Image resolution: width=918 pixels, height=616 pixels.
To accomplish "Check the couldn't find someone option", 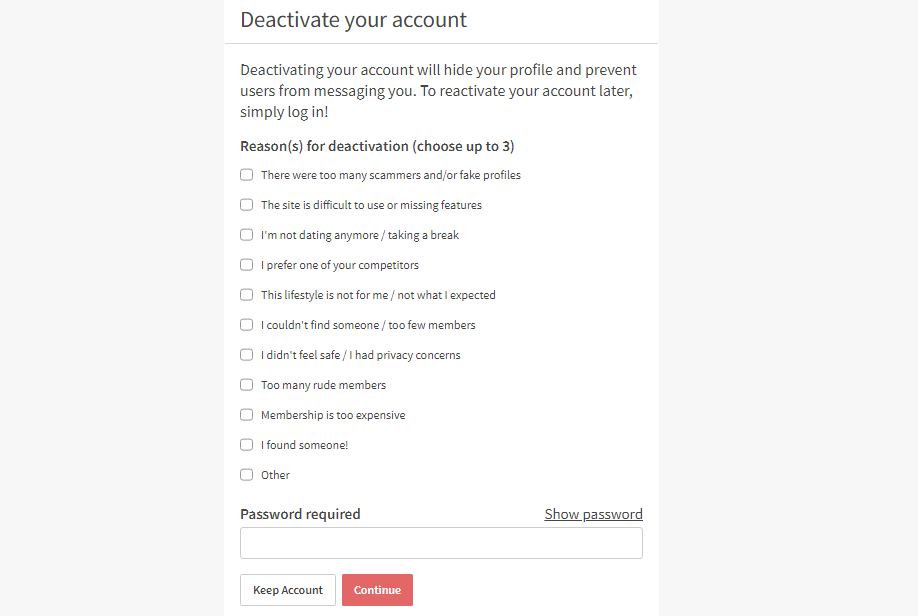I will (246, 324).
